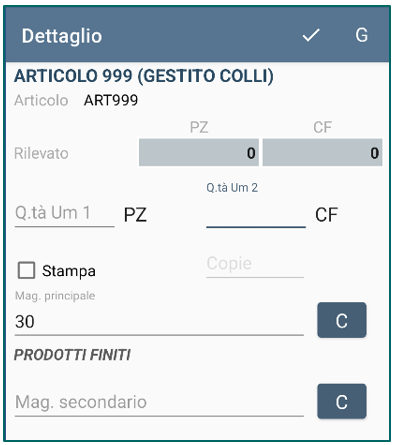Focus the Q.tà Um 1 input field
The height and width of the screenshot is (445, 394).
(64, 214)
